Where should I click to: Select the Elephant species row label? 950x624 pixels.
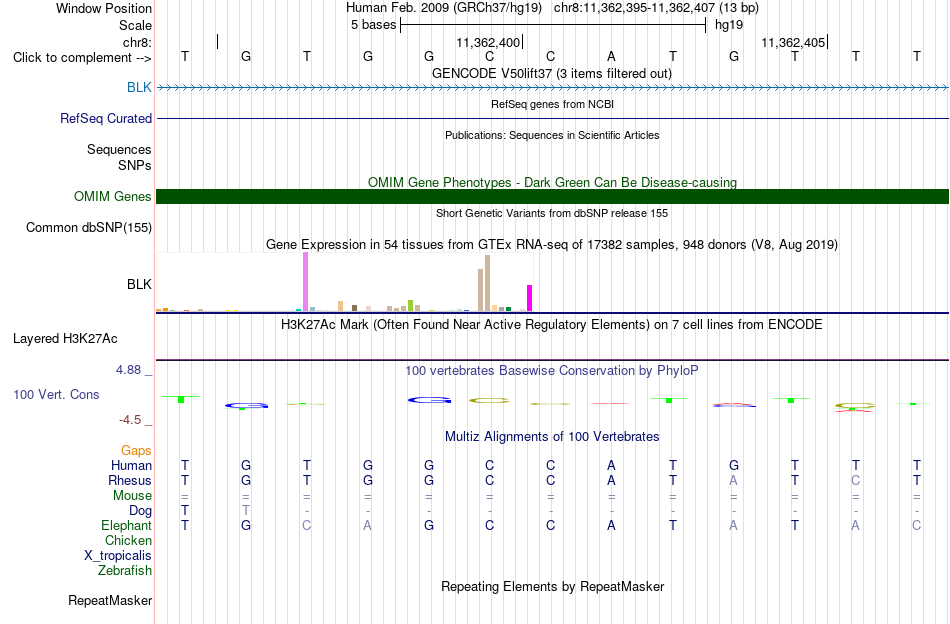pyautogui.click(x=127, y=525)
